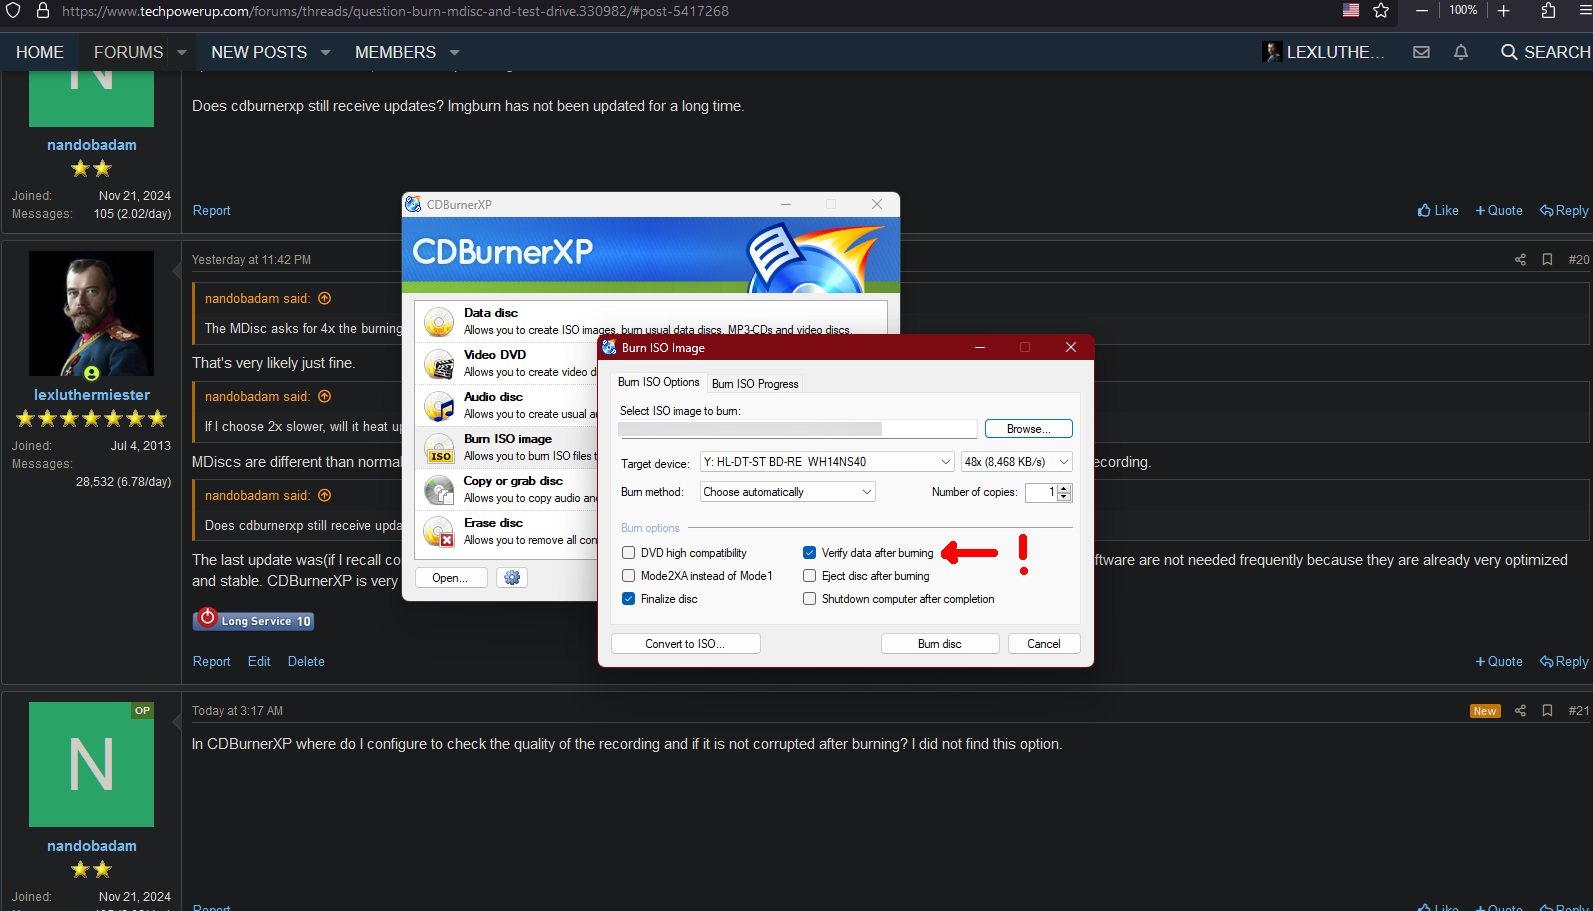Open FORUMS in the navigation bar

pyautogui.click(x=128, y=52)
